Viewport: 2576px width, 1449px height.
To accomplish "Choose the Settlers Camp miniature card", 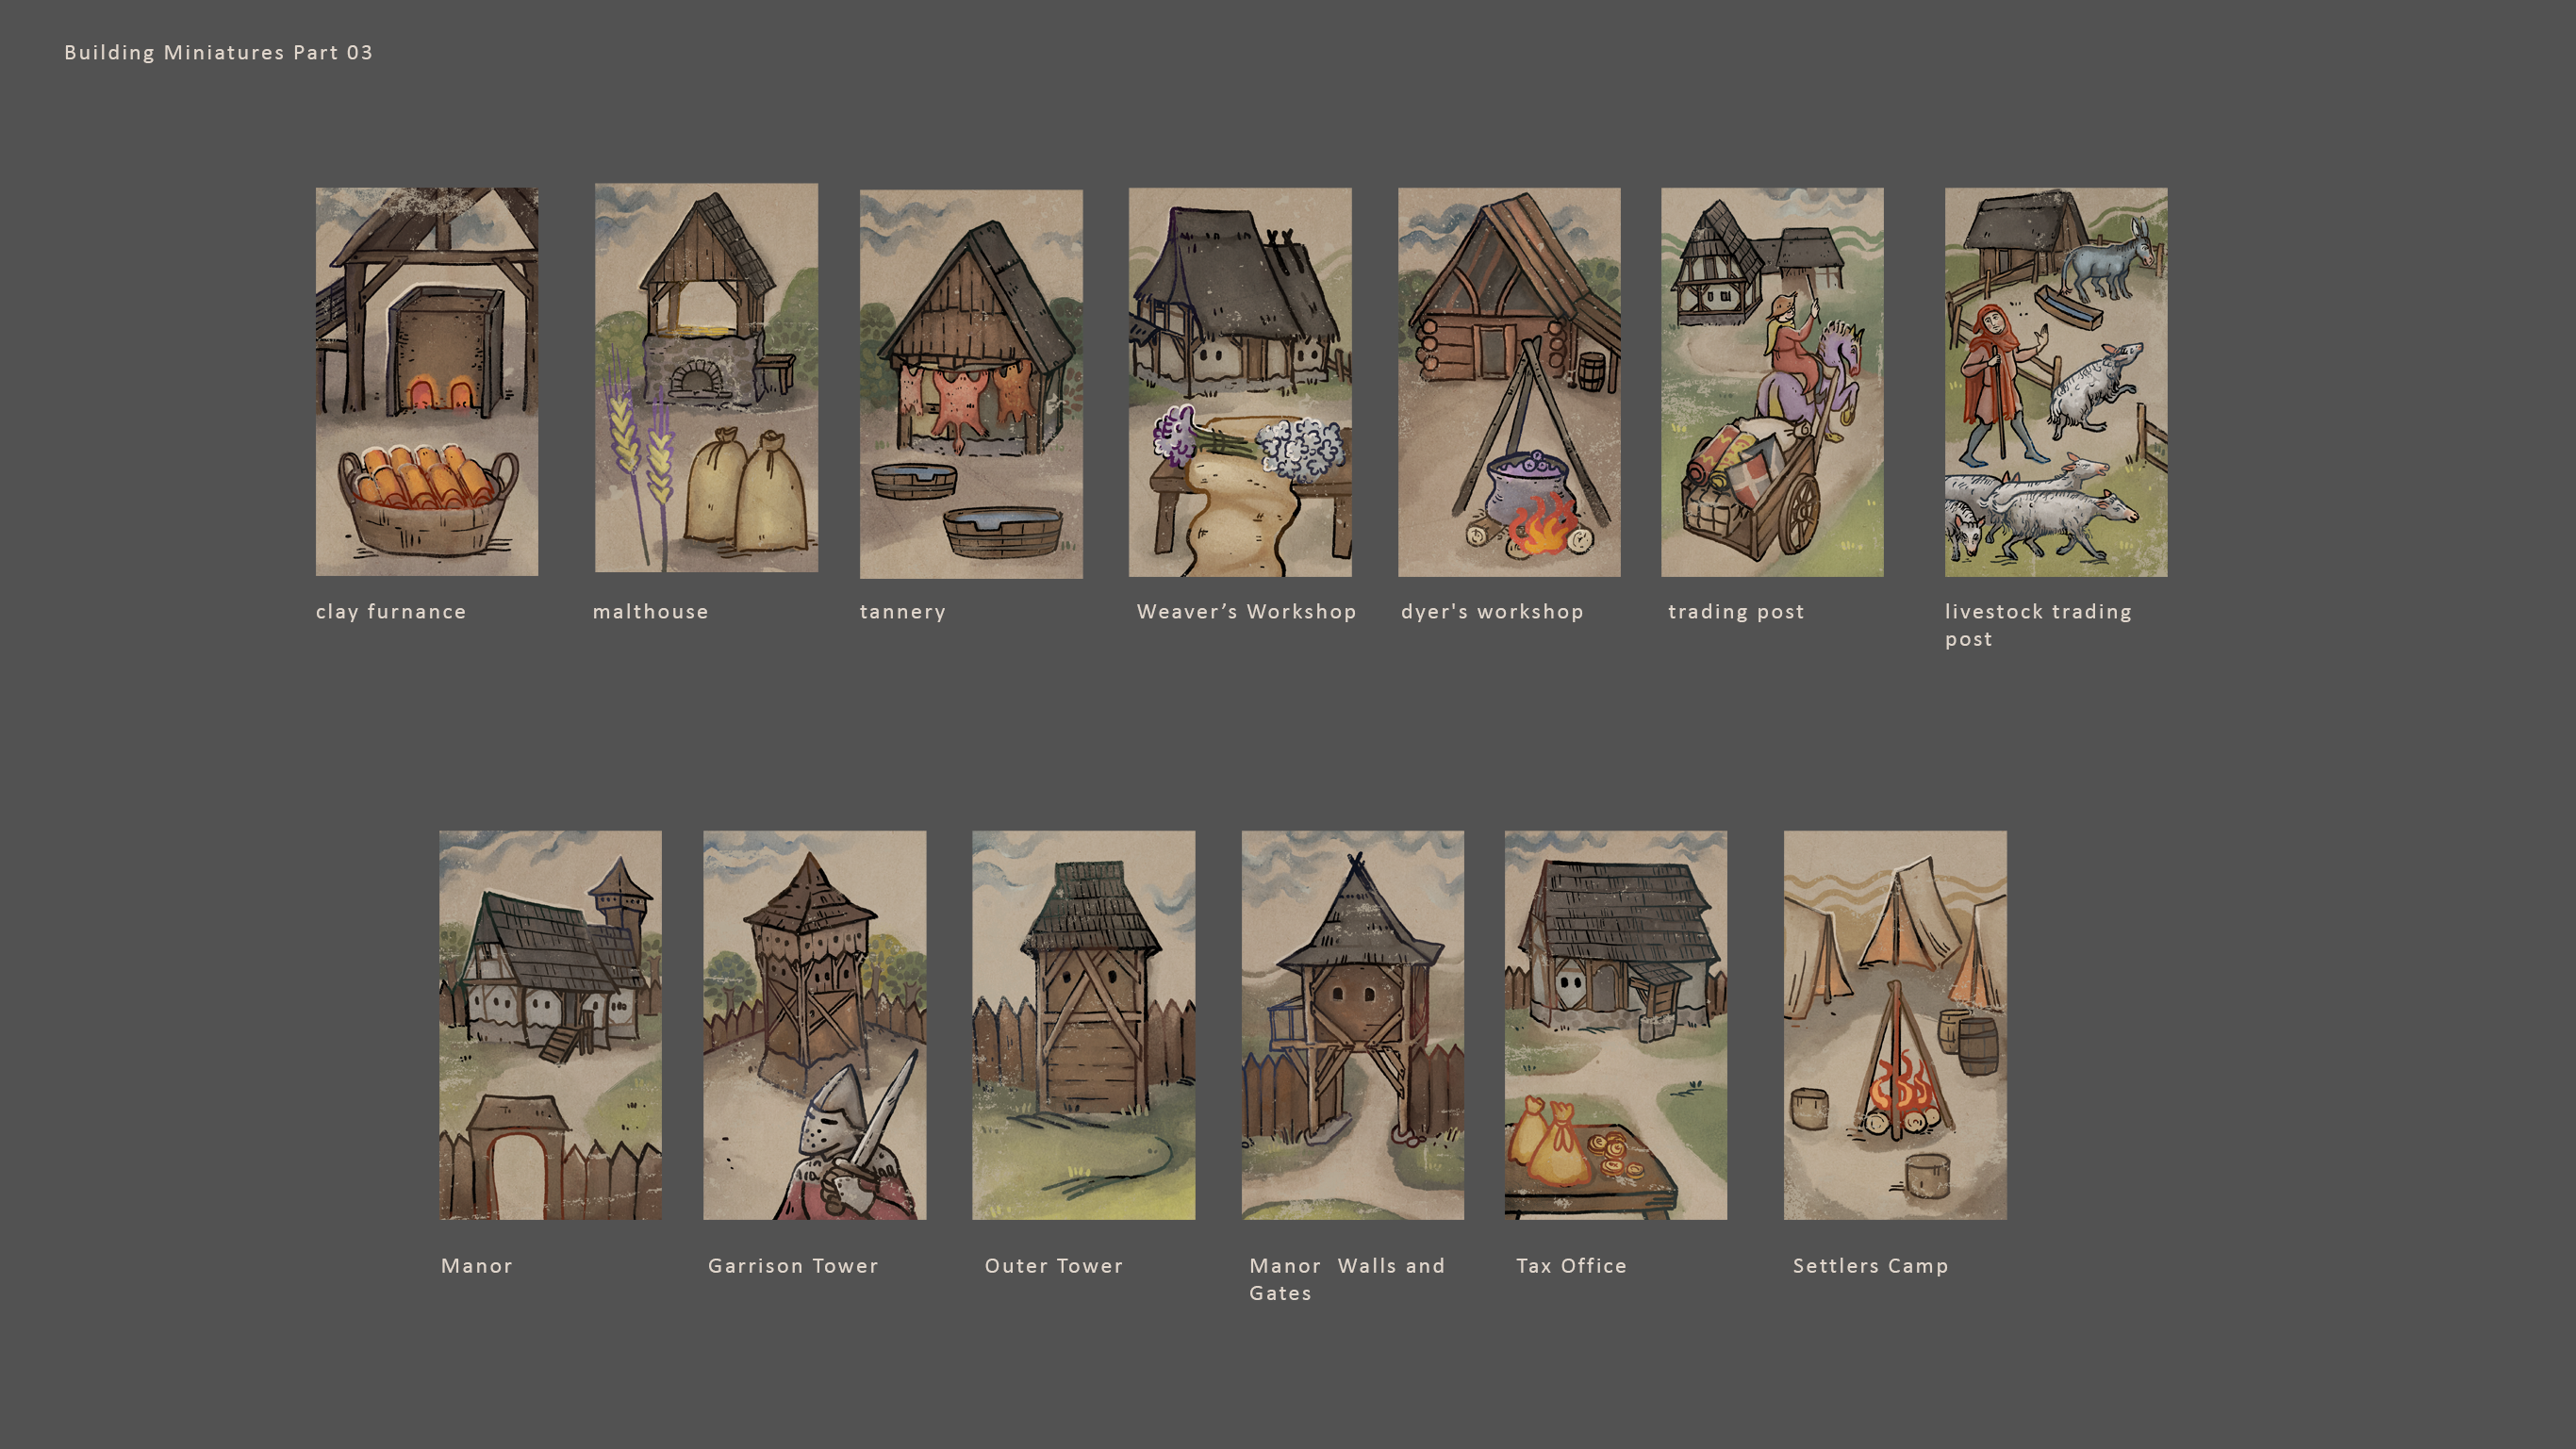I will tap(1895, 1025).
